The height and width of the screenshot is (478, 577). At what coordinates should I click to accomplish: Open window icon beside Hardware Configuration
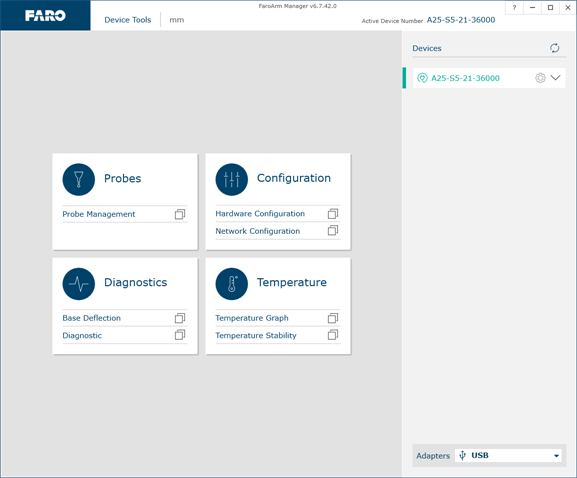click(333, 214)
